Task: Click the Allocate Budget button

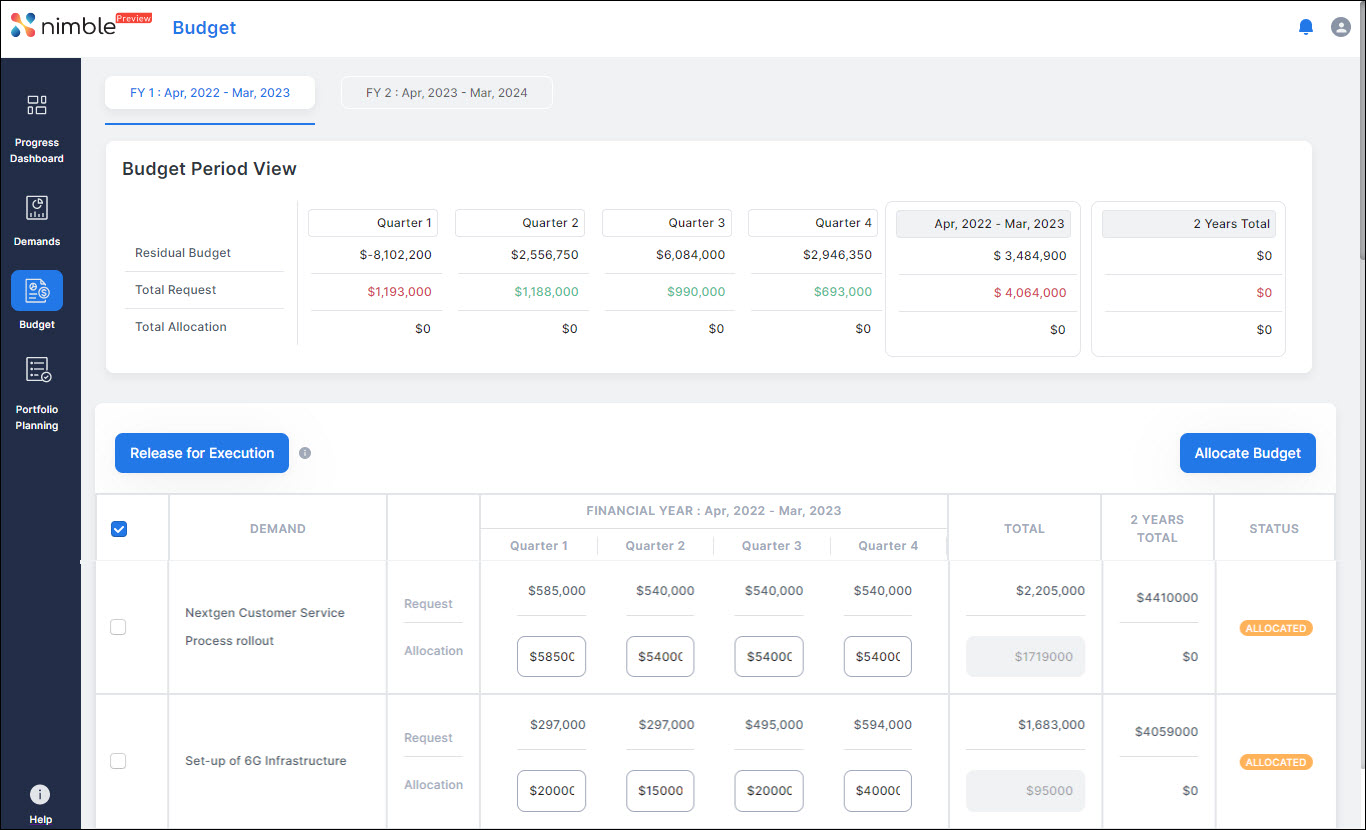Action: pyautogui.click(x=1248, y=453)
